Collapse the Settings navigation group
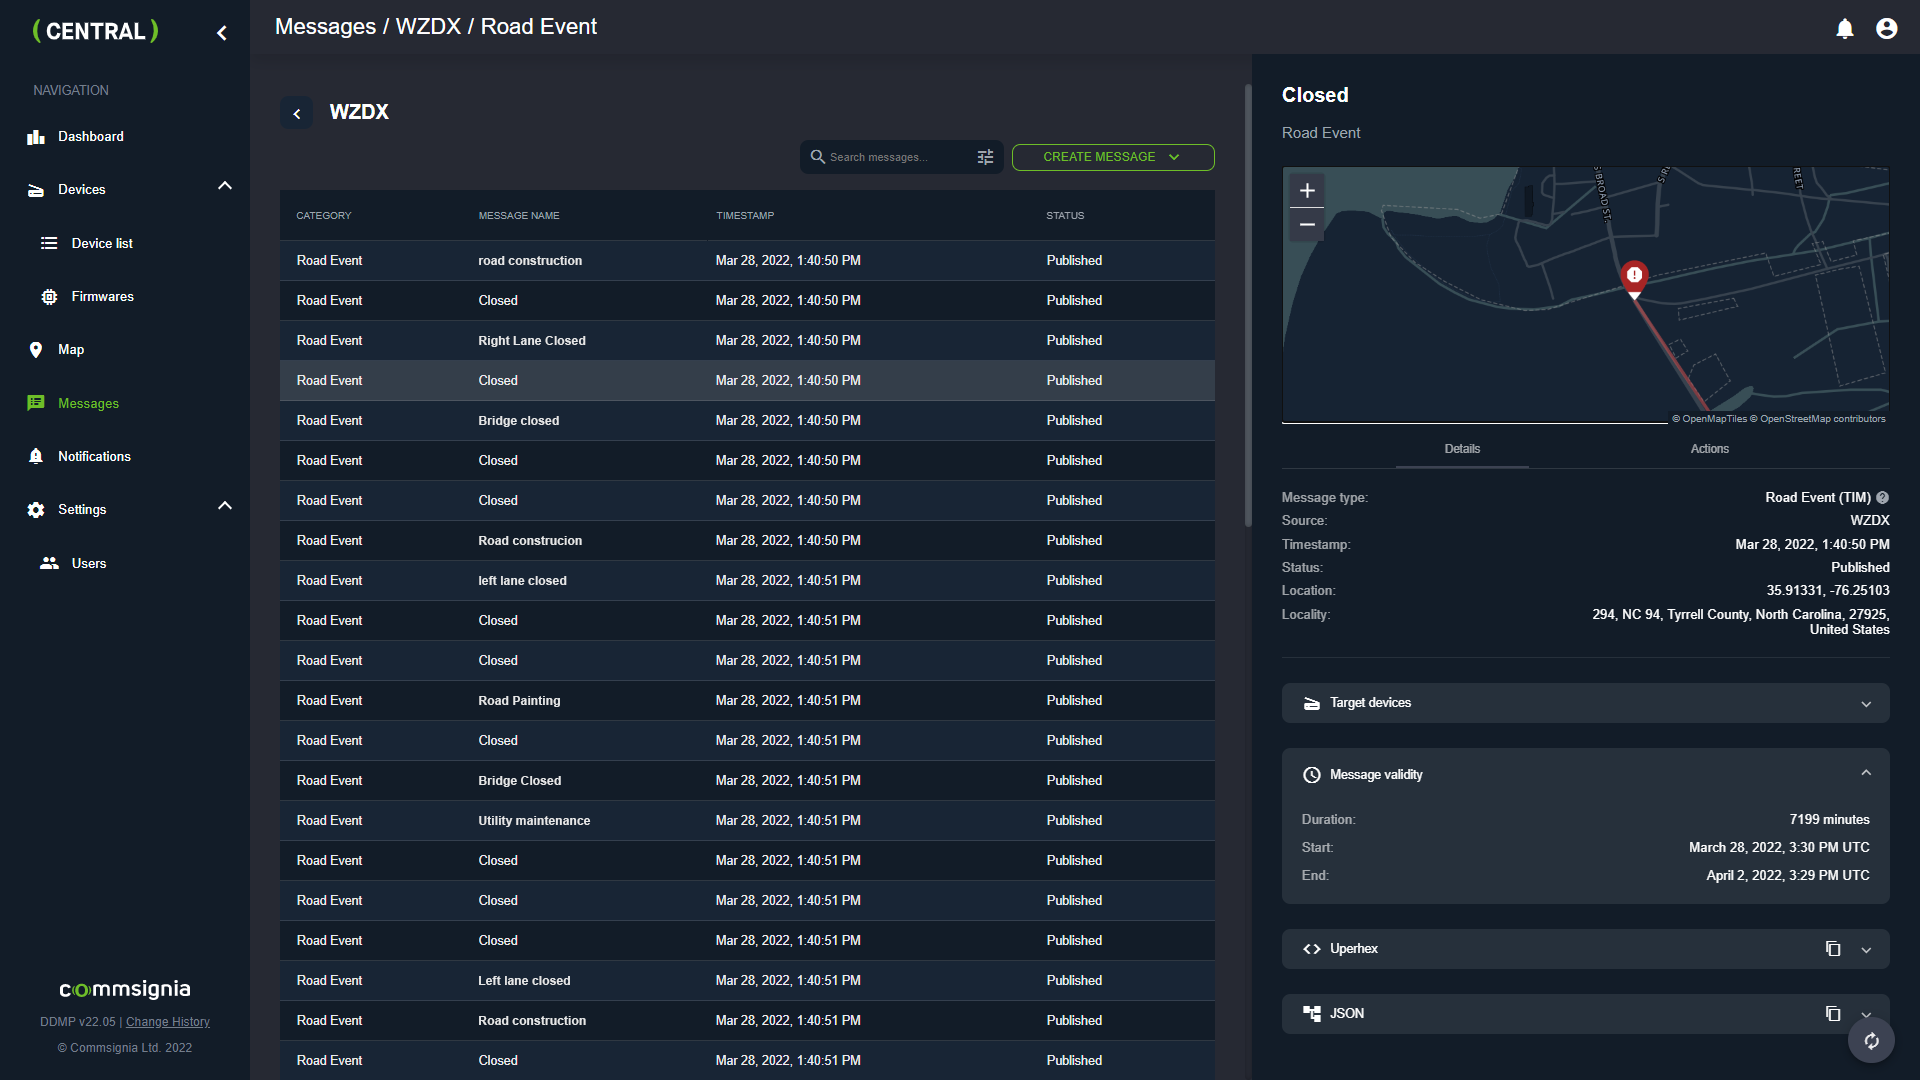1920x1080 pixels. tap(225, 506)
